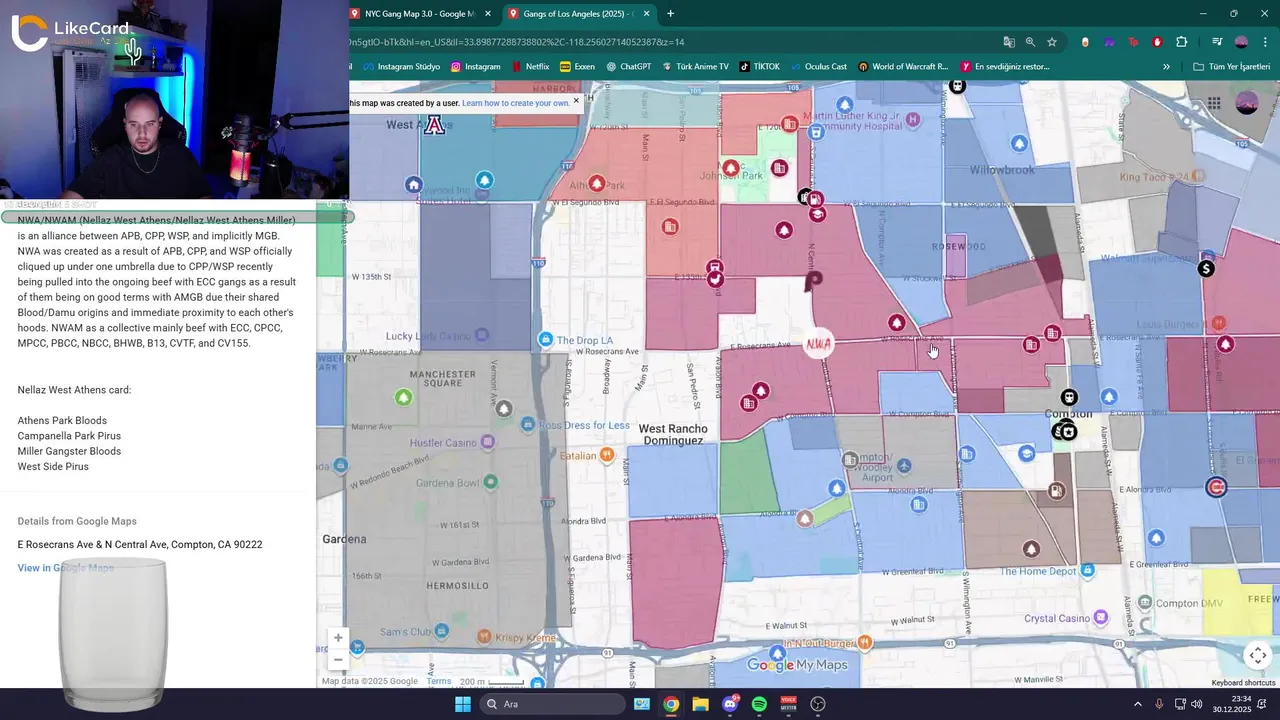Image resolution: width=1280 pixels, height=720 pixels.
Task: Select 'Miller Gangster Bloods' text in panel
Action: pyautogui.click(x=69, y=451)
